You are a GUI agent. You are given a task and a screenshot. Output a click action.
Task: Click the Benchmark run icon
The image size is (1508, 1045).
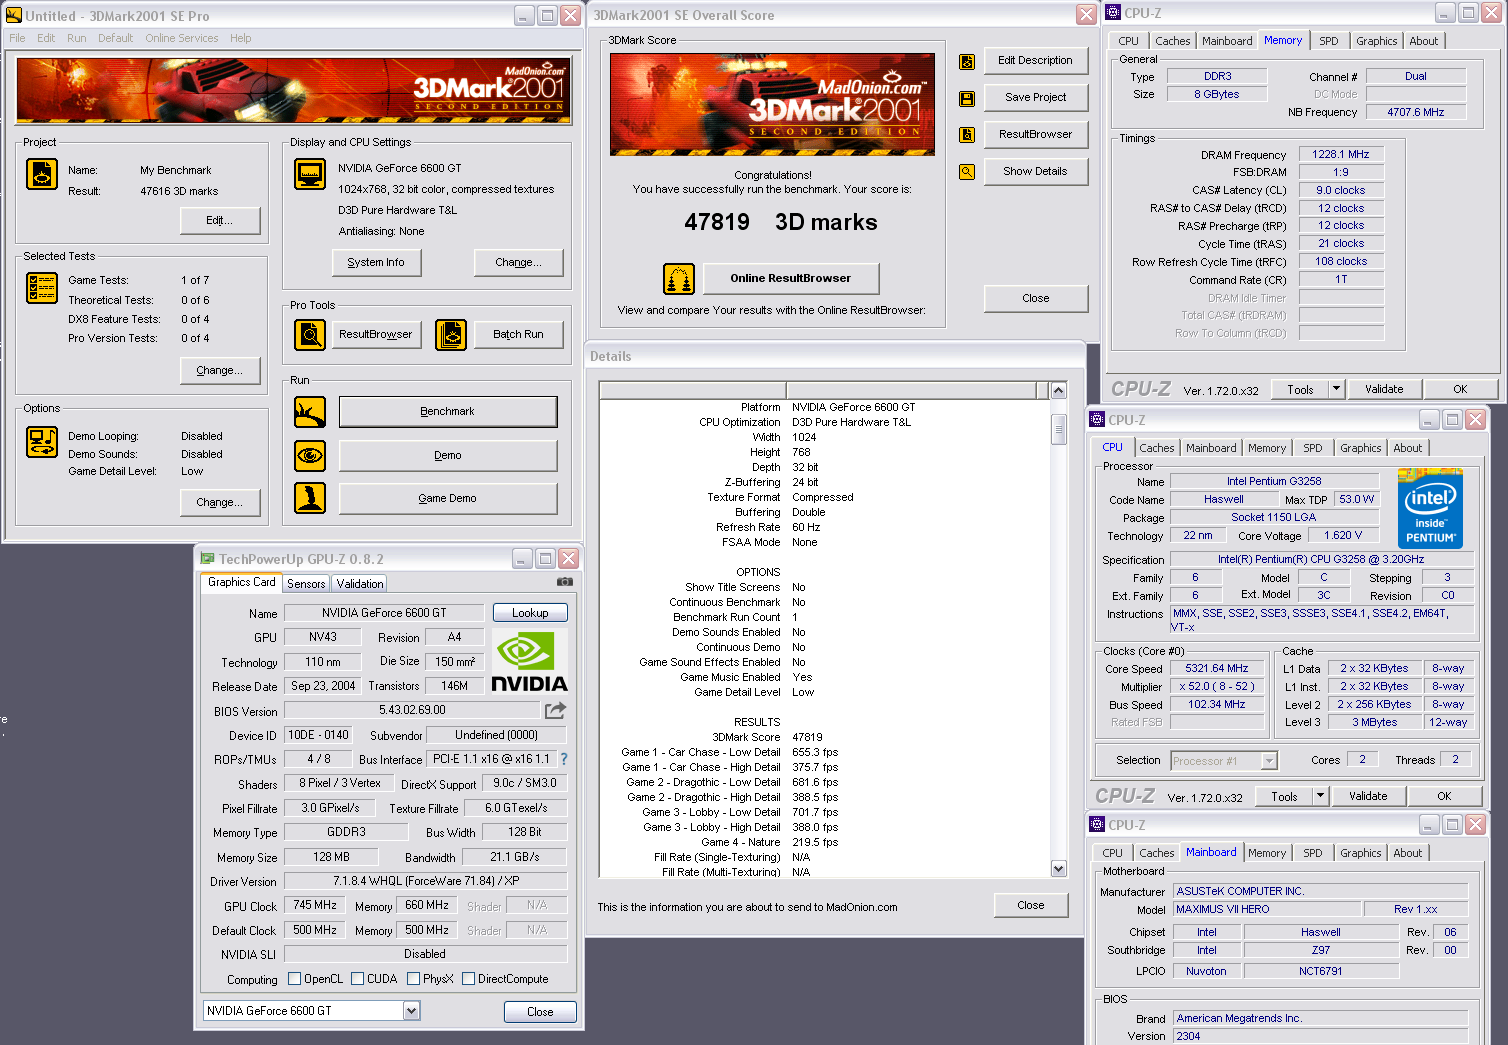point(310,412)
